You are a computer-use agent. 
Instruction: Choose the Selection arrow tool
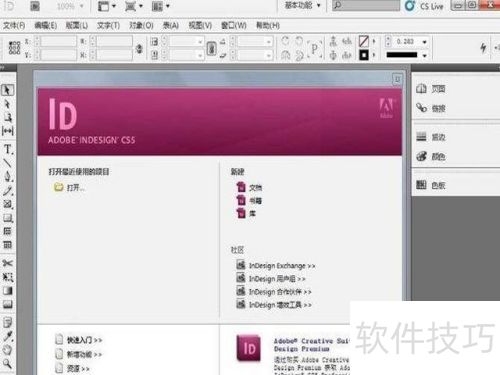tap(7, 90)
